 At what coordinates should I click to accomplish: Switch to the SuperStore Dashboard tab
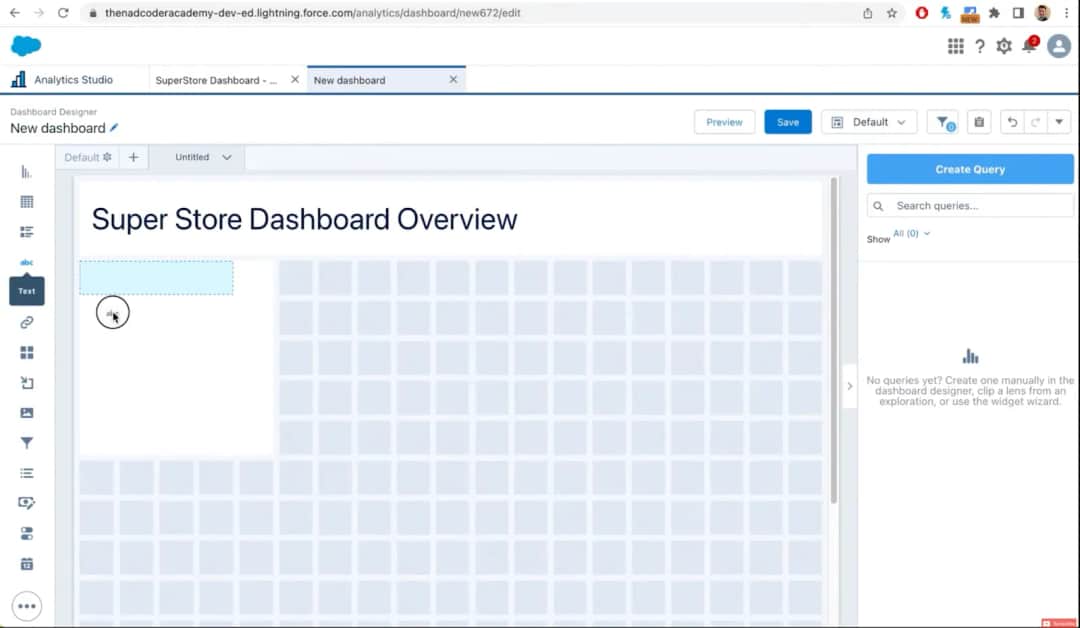(216, 81)
